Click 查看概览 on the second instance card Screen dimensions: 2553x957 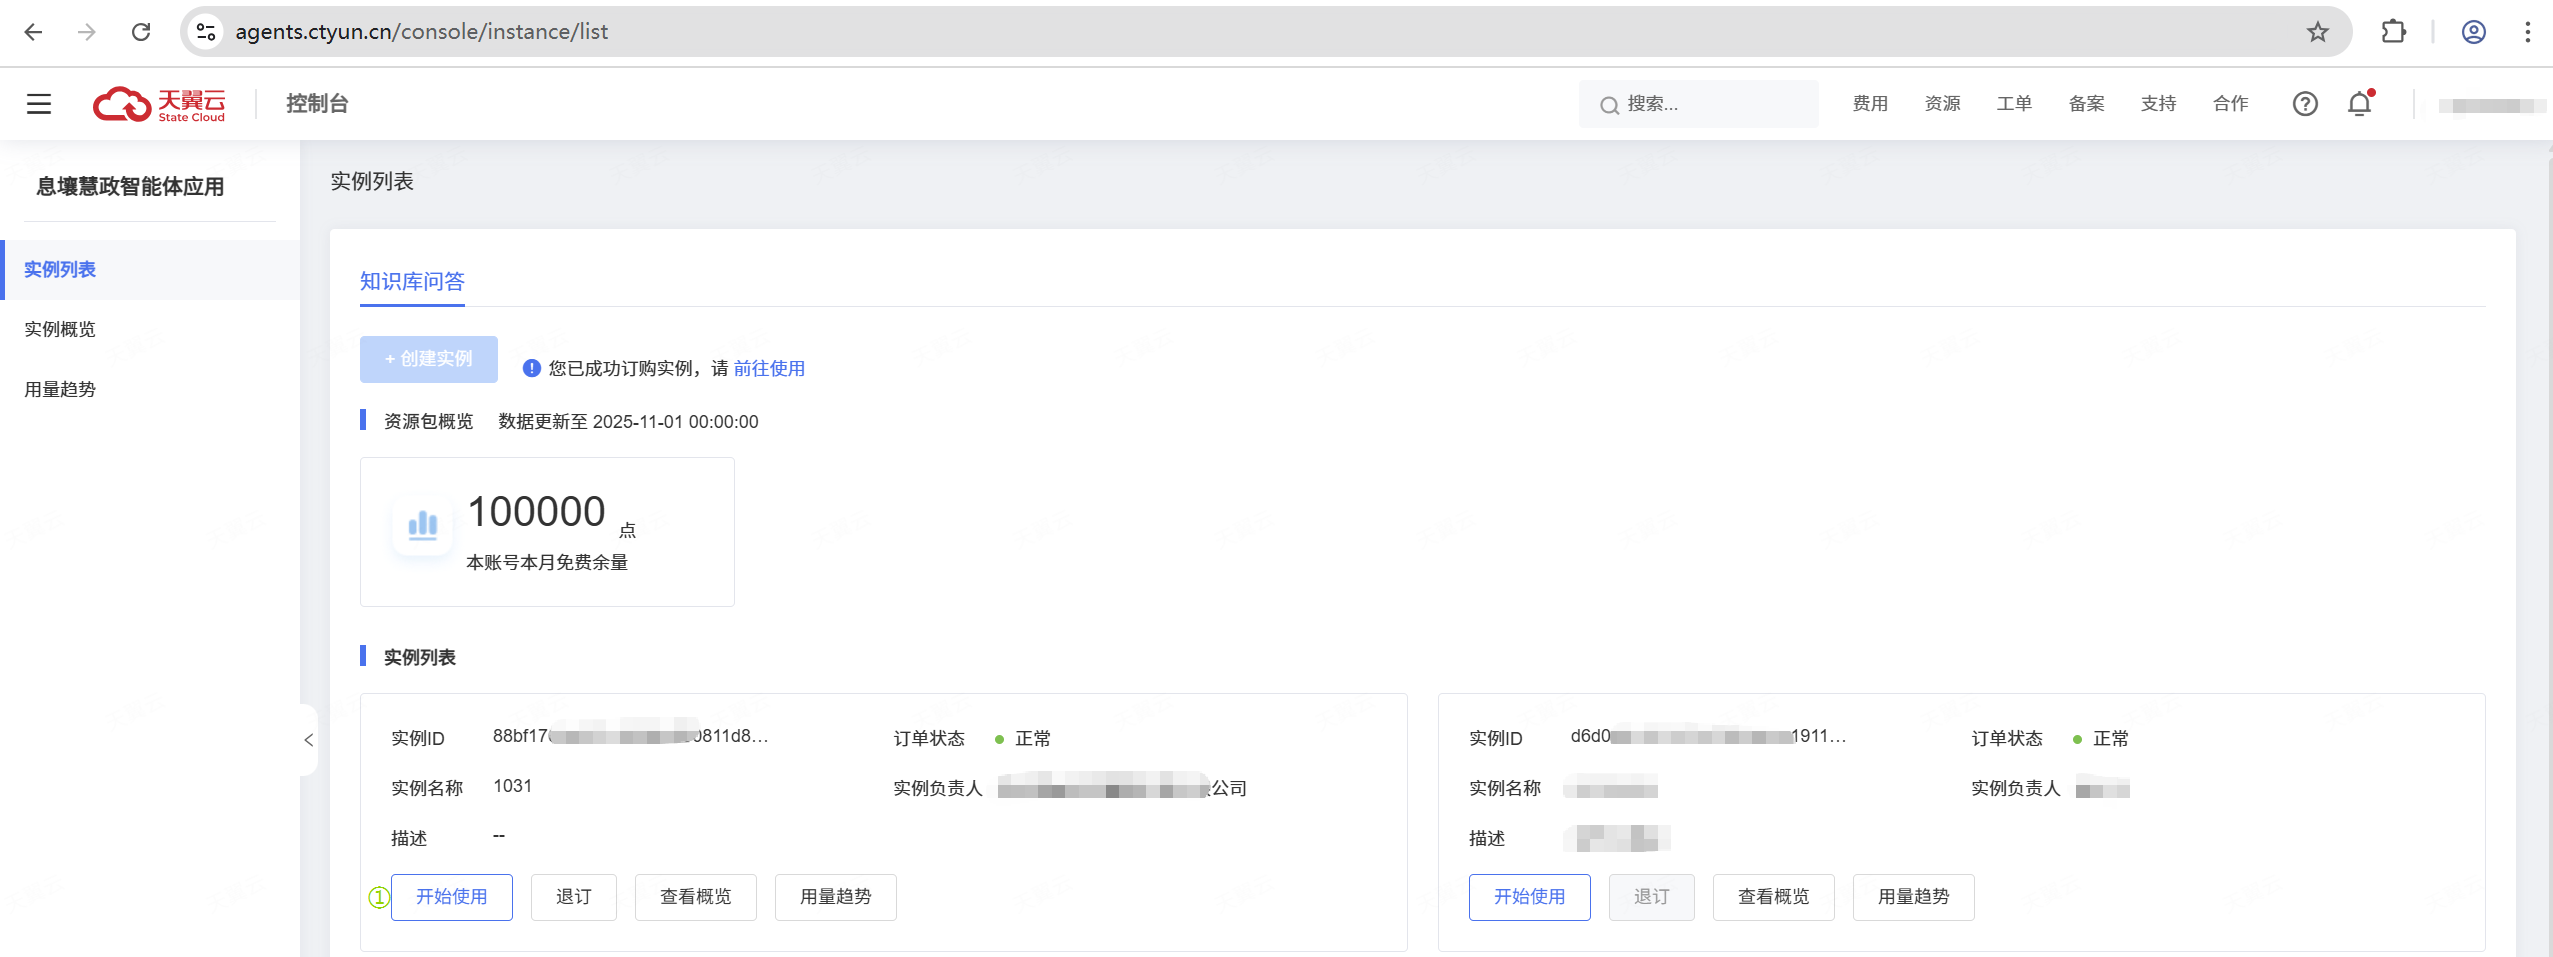pyautogui.click(x=1773, y=897)
